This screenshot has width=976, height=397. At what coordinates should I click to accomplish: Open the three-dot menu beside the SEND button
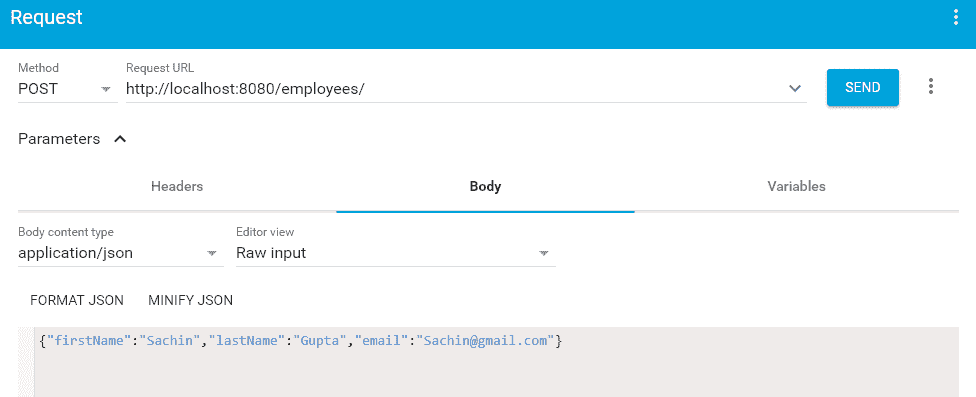click(931, 86)
